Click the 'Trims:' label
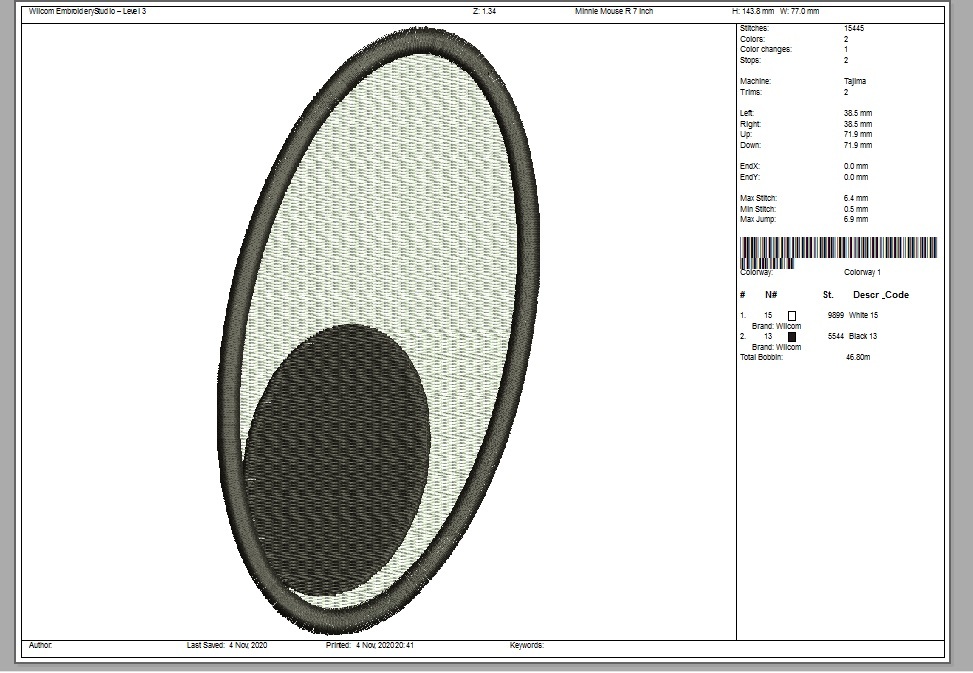The height and width of the screenshot is (673, 973). click(751, 92)
